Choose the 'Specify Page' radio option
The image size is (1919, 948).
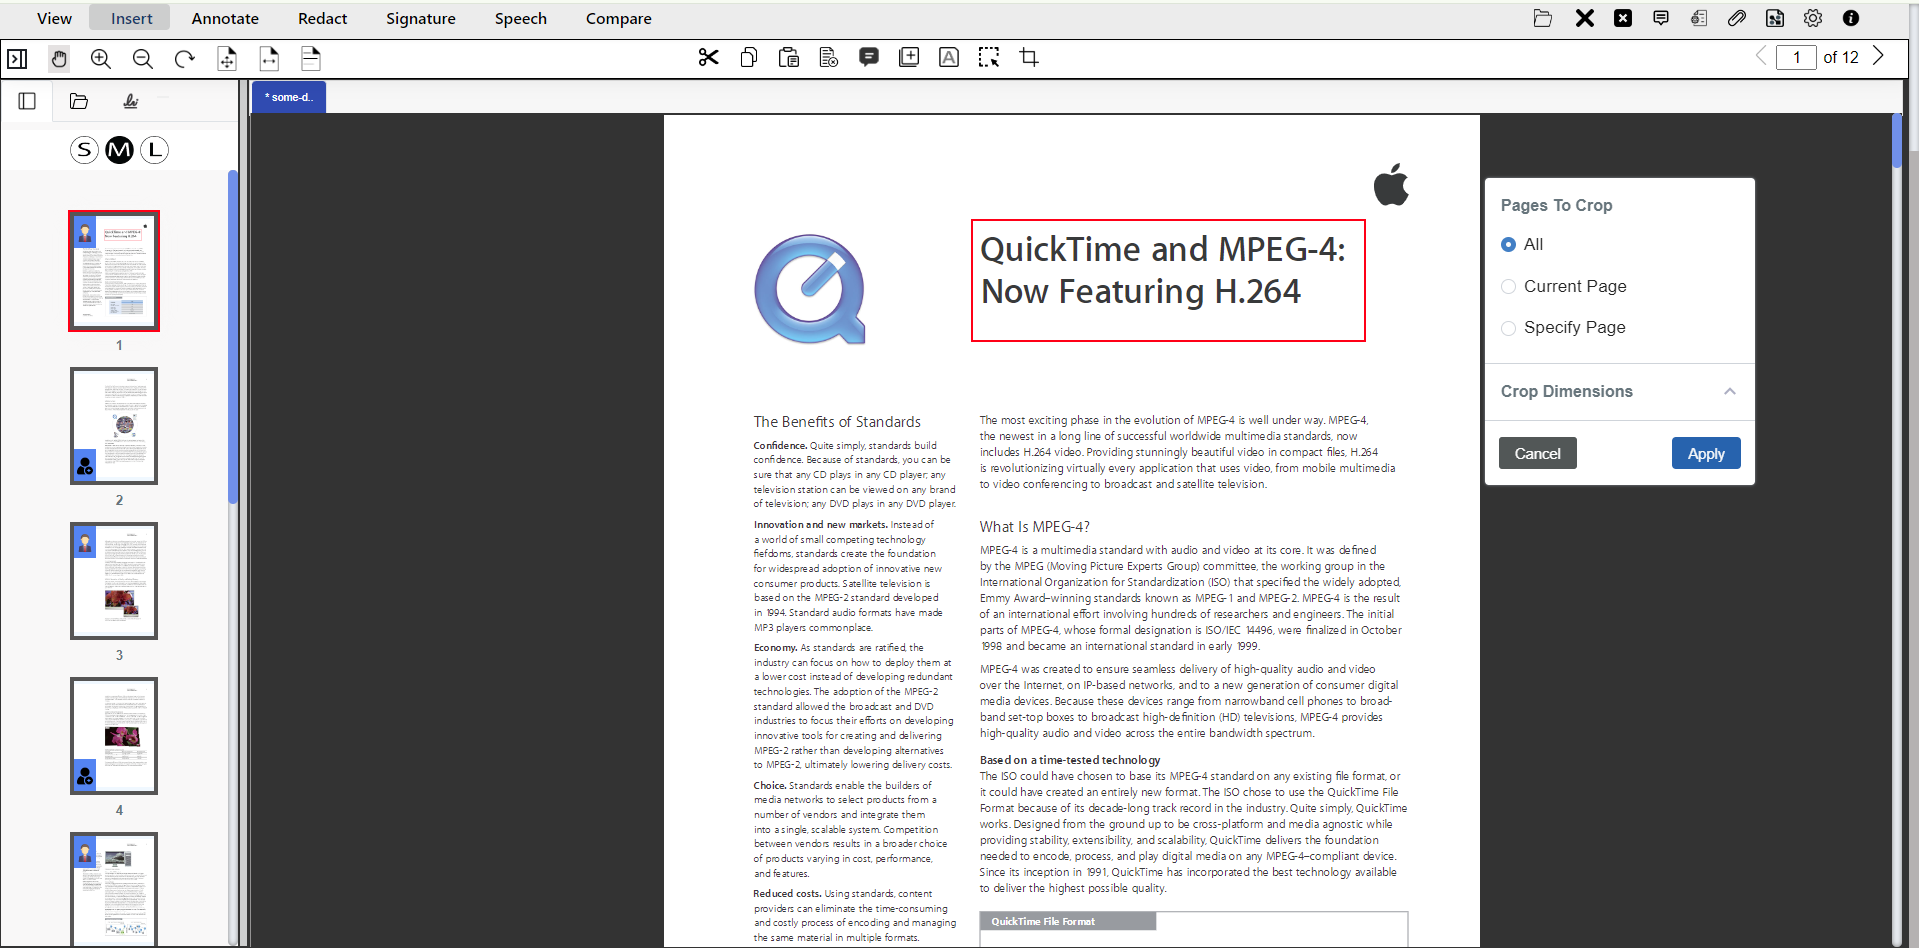click(1509, 328)
